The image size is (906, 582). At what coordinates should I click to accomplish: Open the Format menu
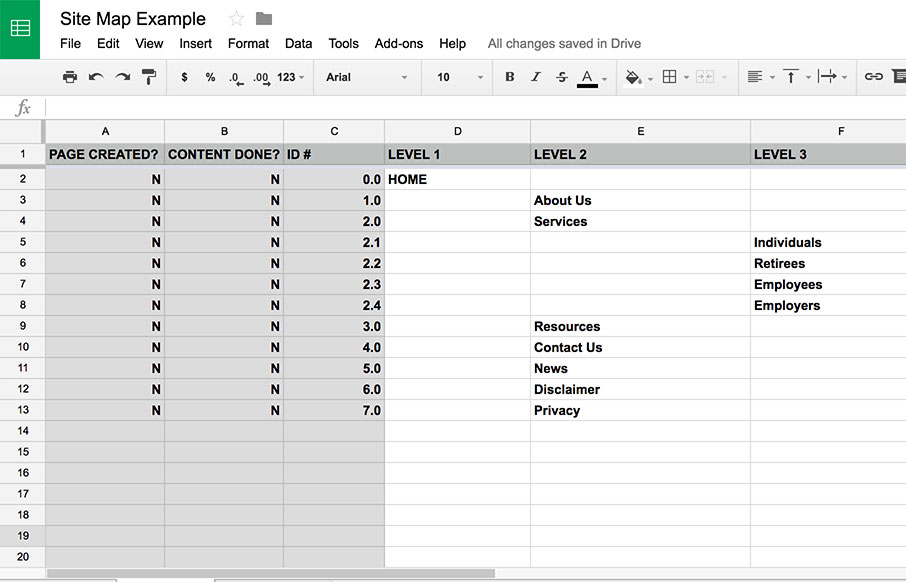point(248,44)
